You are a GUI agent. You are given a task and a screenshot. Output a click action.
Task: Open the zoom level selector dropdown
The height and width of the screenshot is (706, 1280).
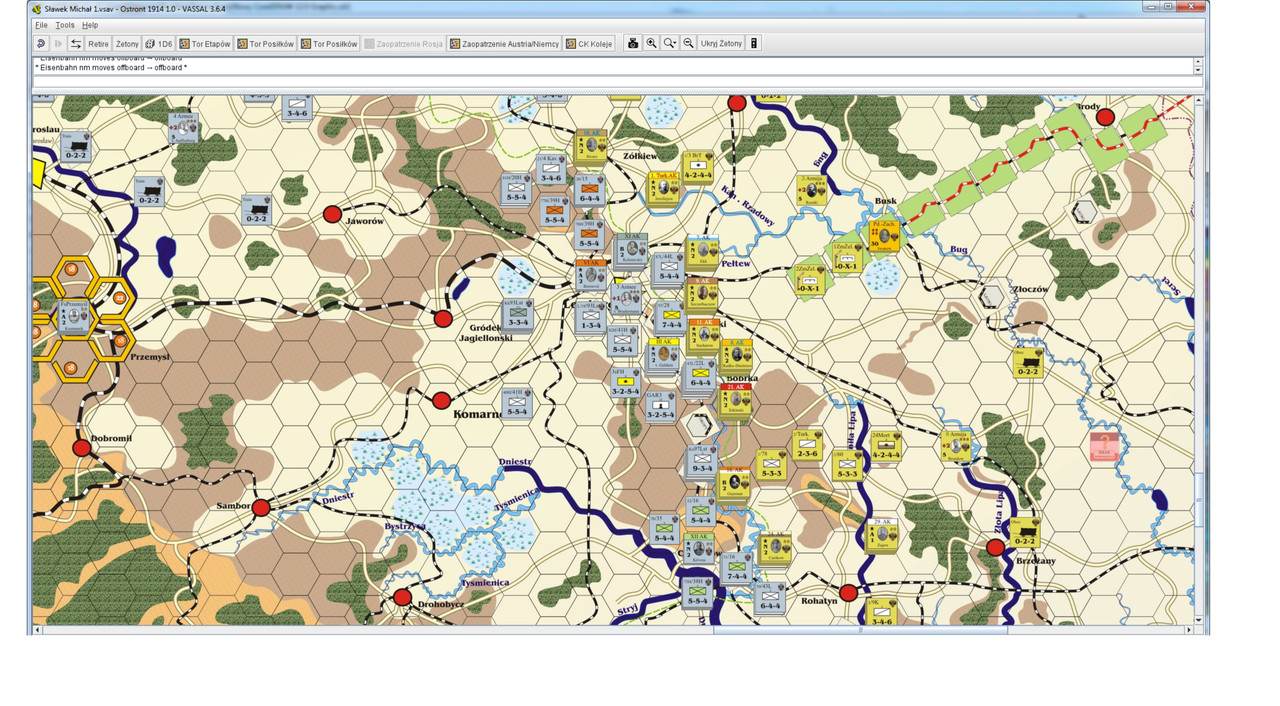(670, 44)
